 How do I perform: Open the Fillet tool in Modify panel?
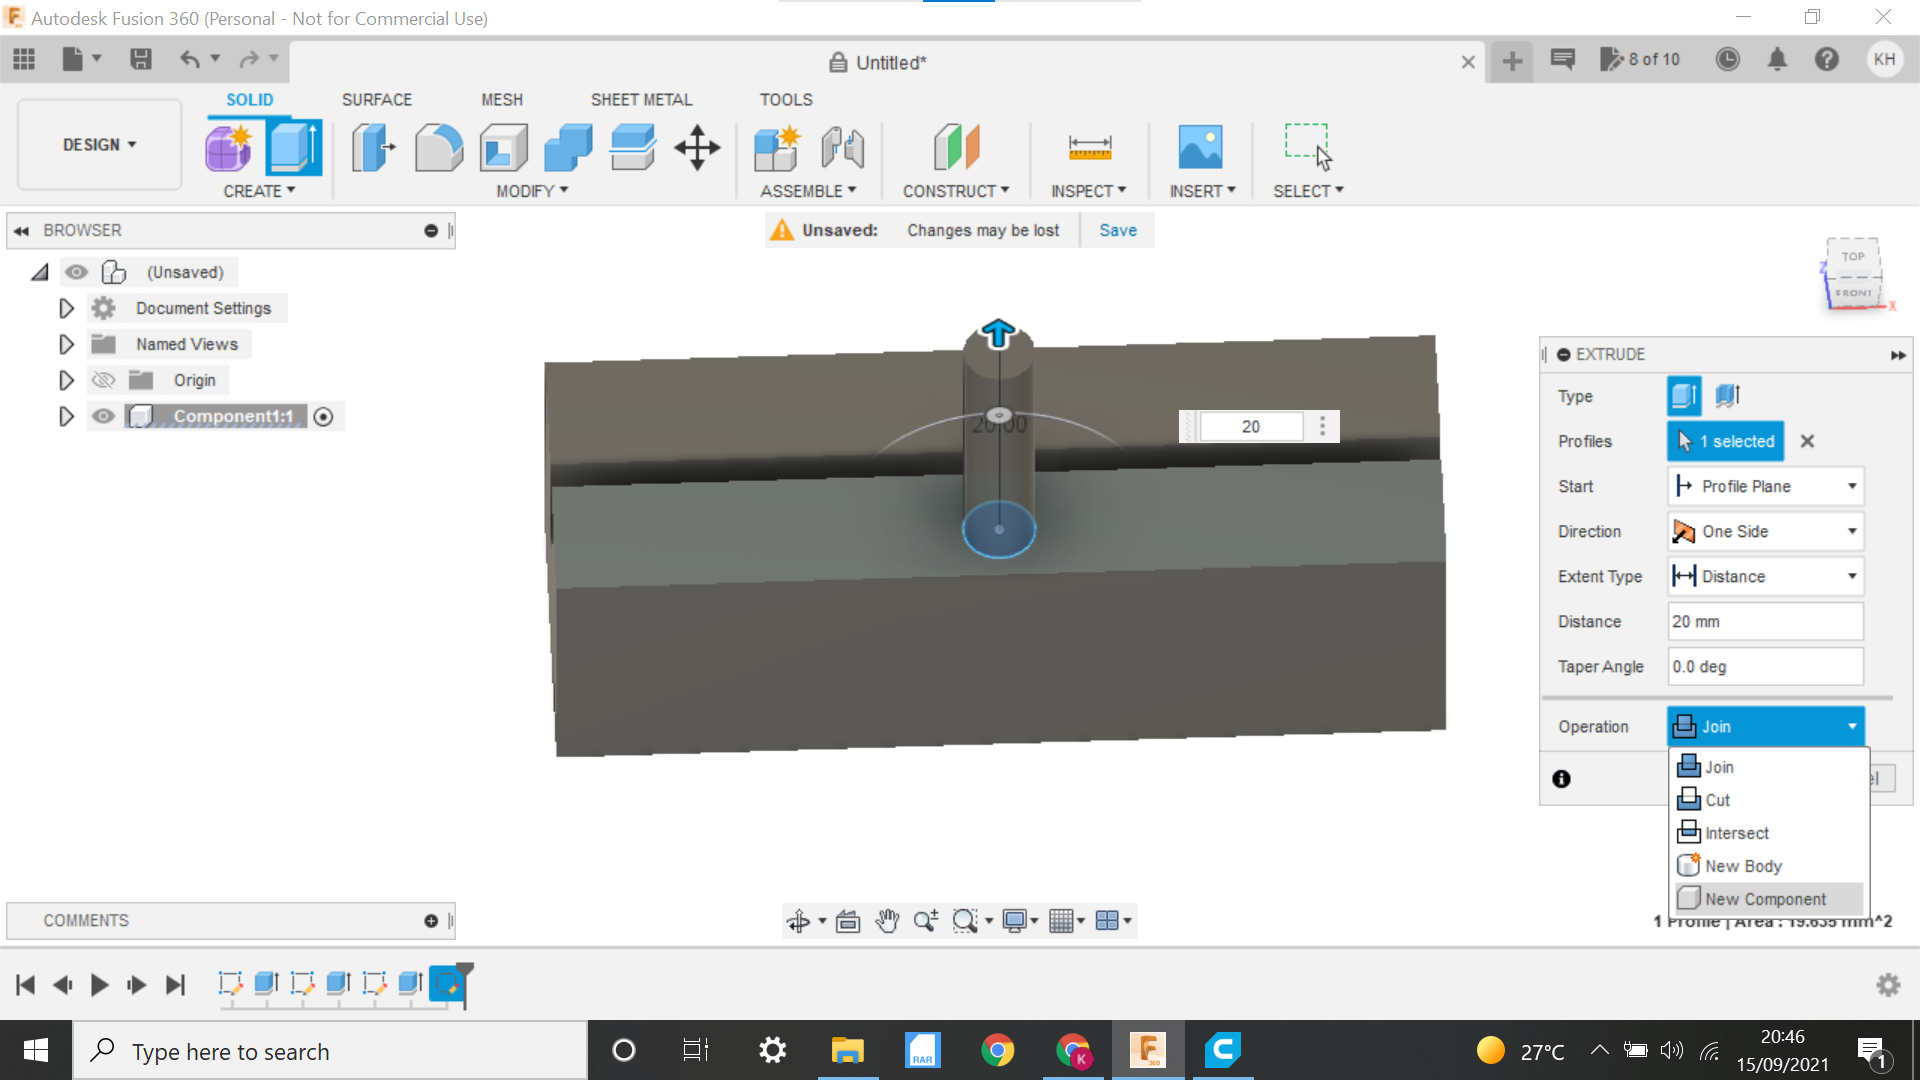point(439,147)
